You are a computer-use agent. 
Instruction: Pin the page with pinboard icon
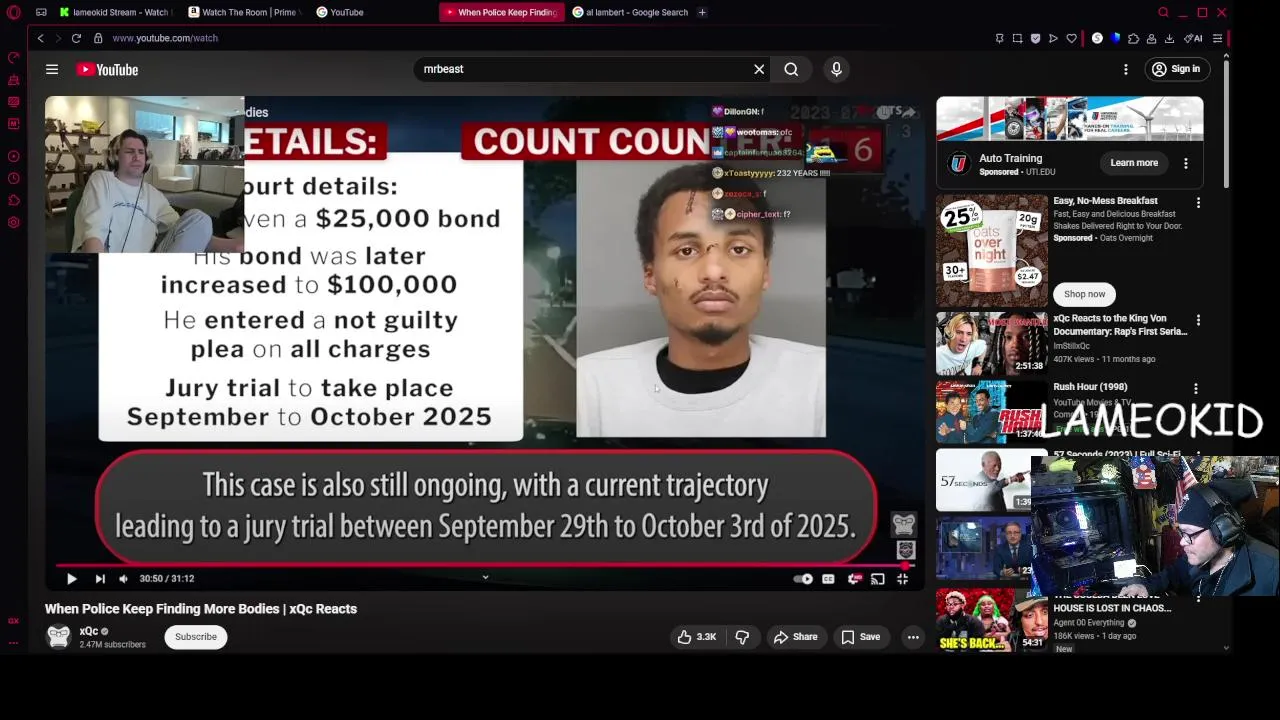coord(999,38)
